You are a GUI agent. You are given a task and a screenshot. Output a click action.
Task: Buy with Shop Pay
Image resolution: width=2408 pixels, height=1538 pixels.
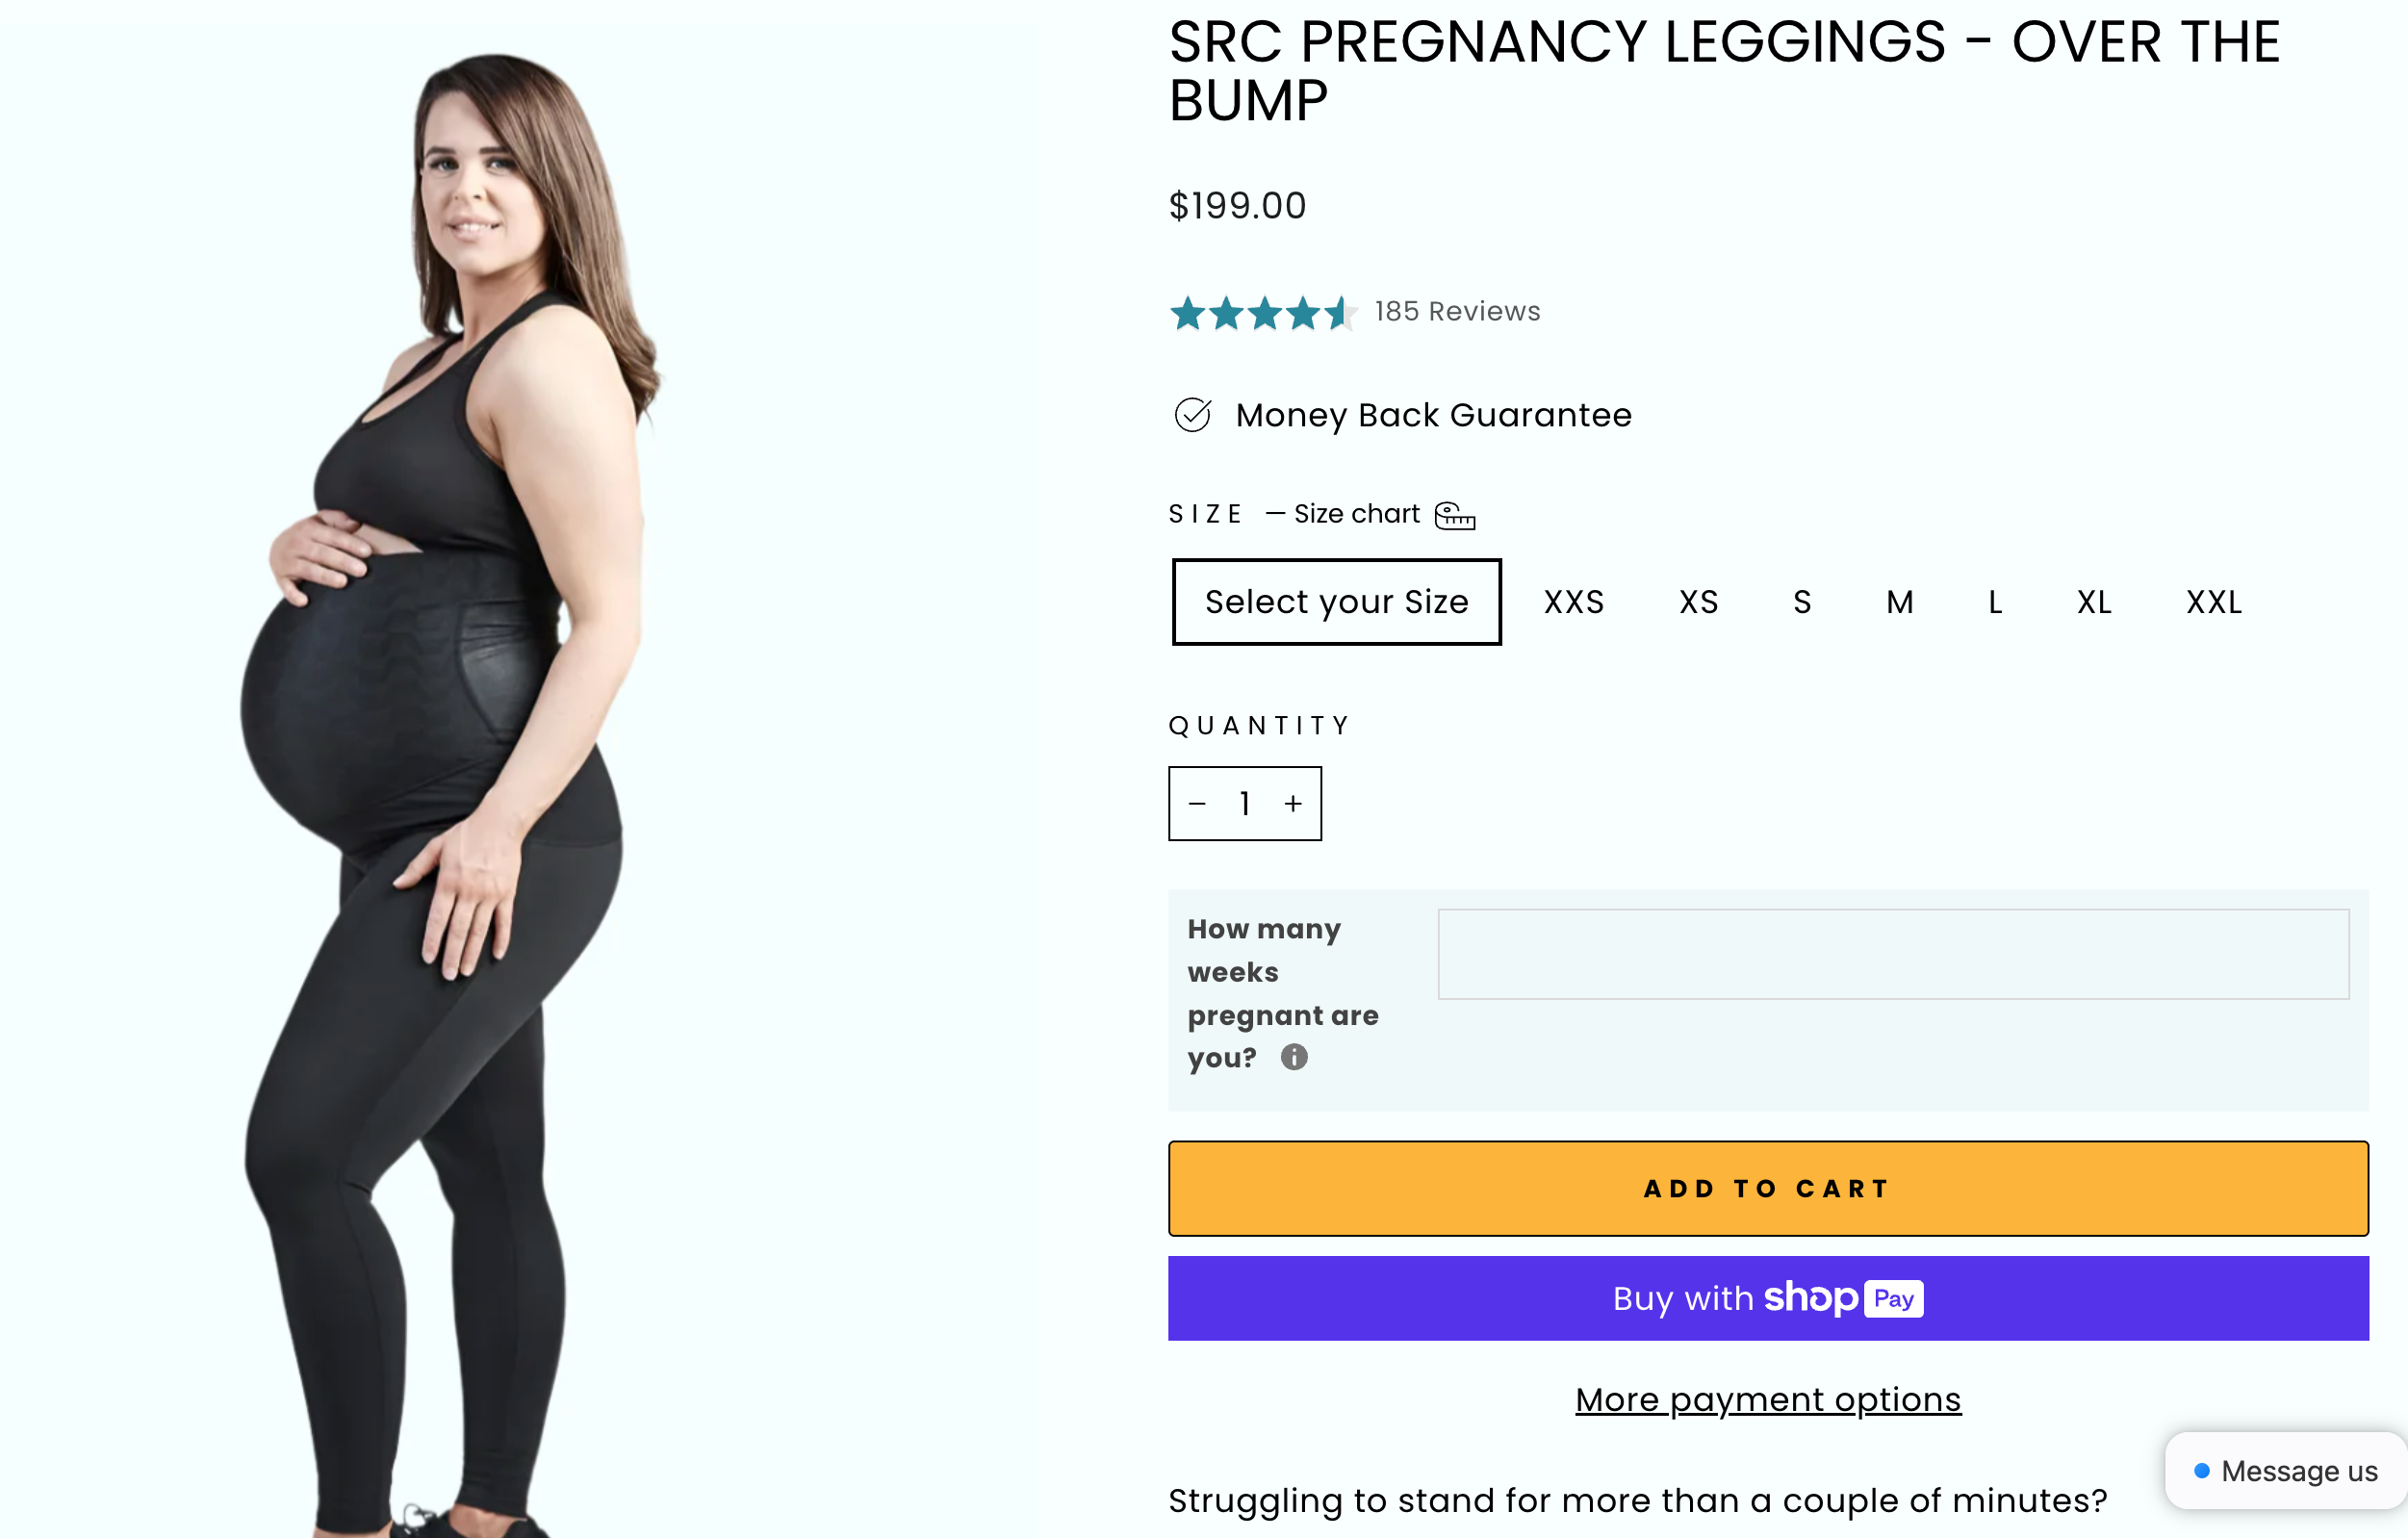pyautogui.click(x=1767, y=1298)
